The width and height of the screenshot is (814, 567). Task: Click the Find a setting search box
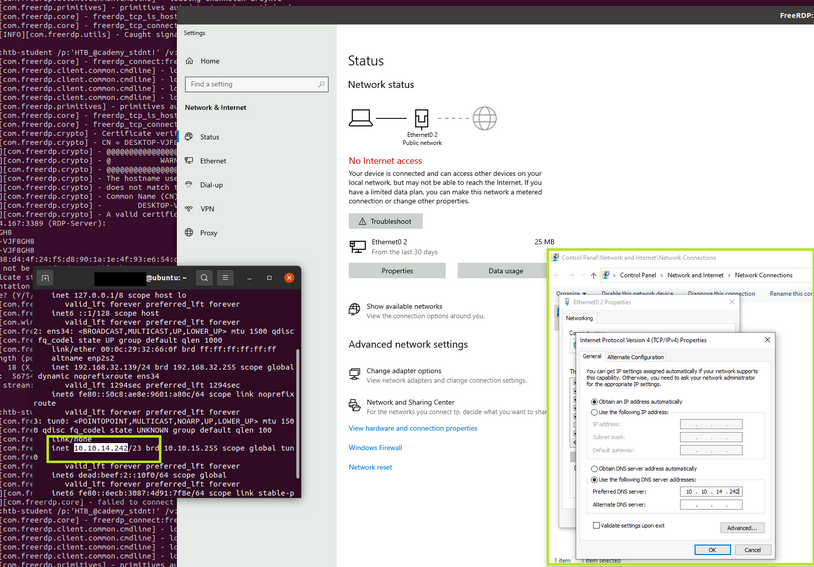pyautogui.click(x=256, y=84)
